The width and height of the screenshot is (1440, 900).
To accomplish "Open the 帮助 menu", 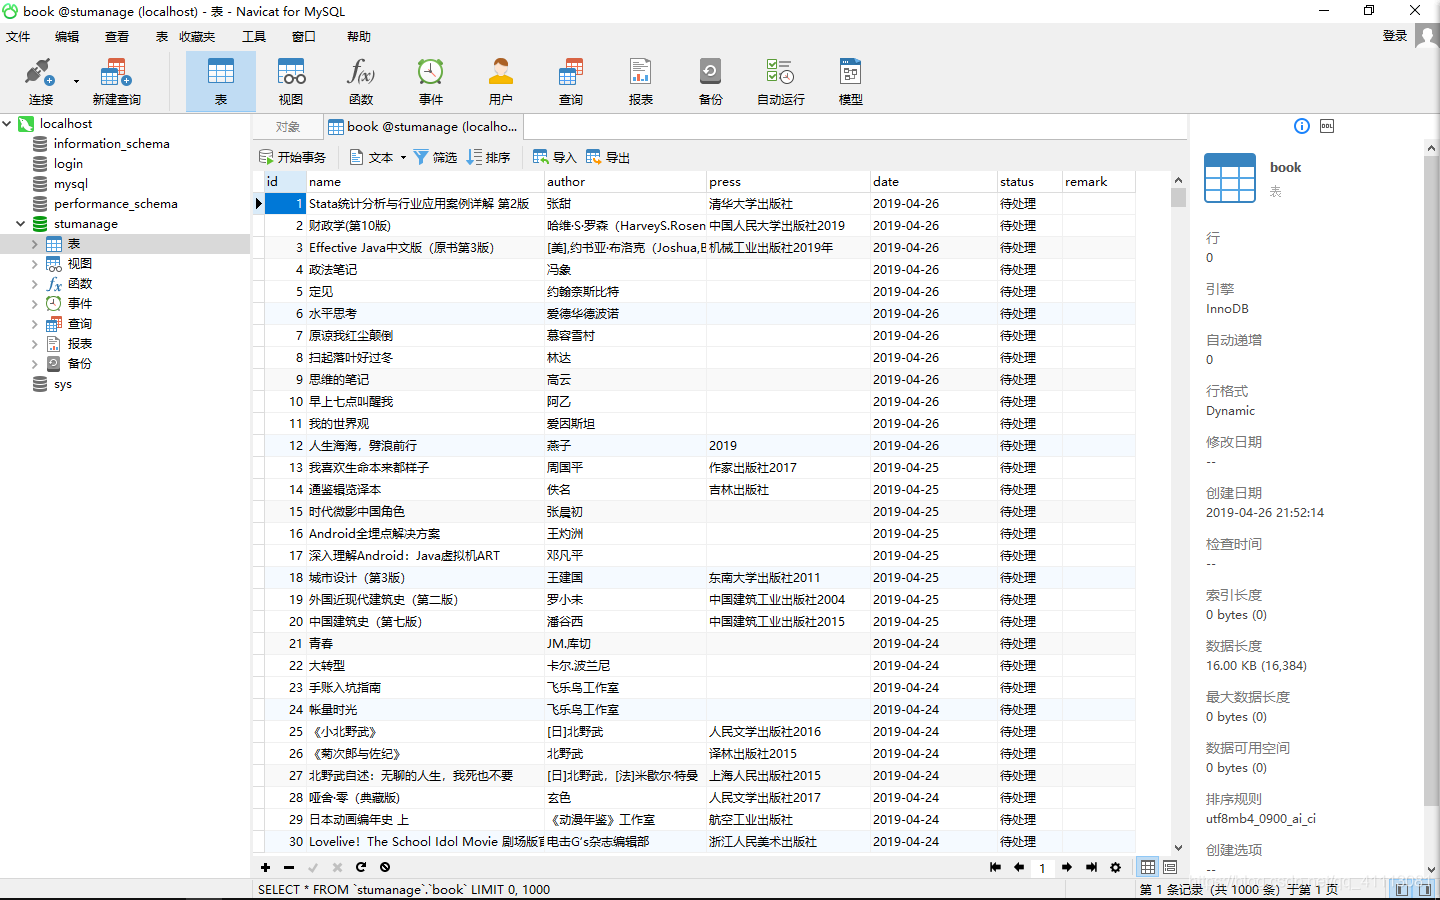I will click(x=359, y=37).
